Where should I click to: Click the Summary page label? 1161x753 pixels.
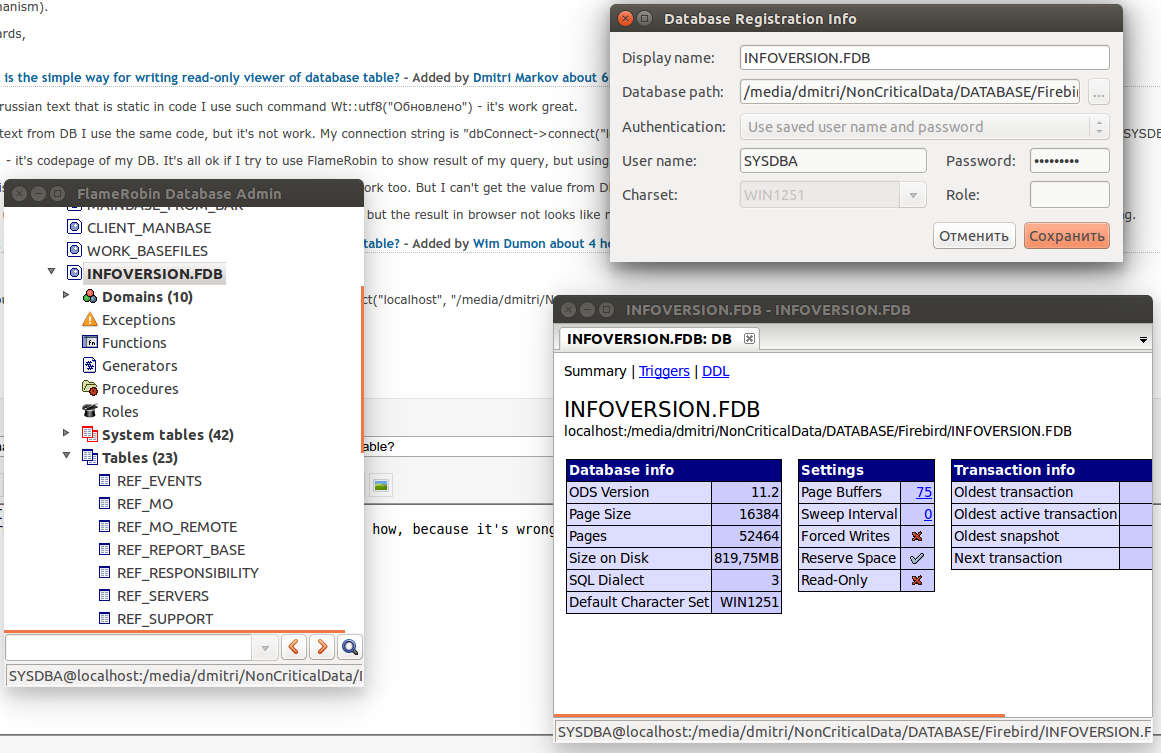tap(595, 371)
